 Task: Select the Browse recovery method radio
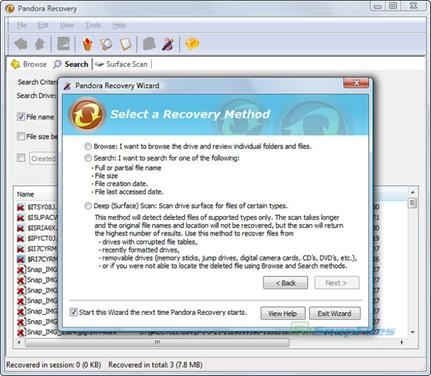point(88,146)
